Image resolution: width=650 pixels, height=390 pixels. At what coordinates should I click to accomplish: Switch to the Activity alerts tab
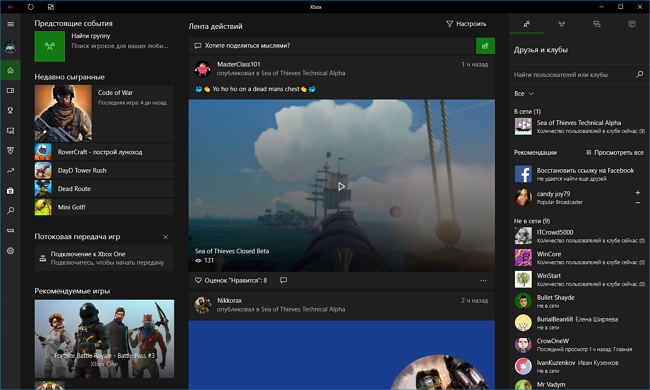pos(632,24)
